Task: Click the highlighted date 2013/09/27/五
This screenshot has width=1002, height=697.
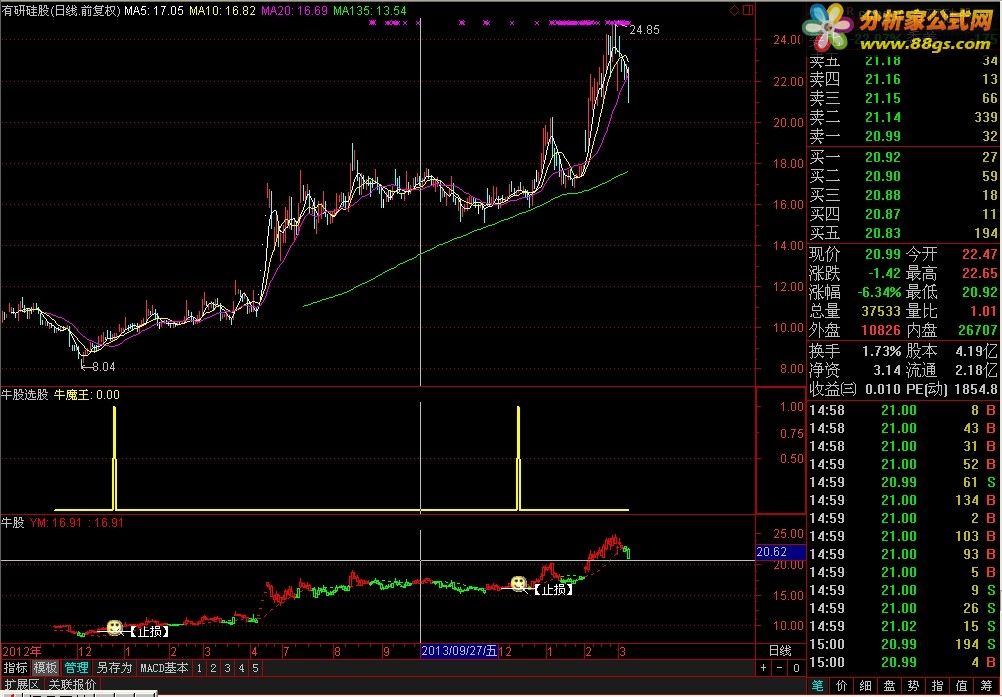Action: (x=459, y=651)
